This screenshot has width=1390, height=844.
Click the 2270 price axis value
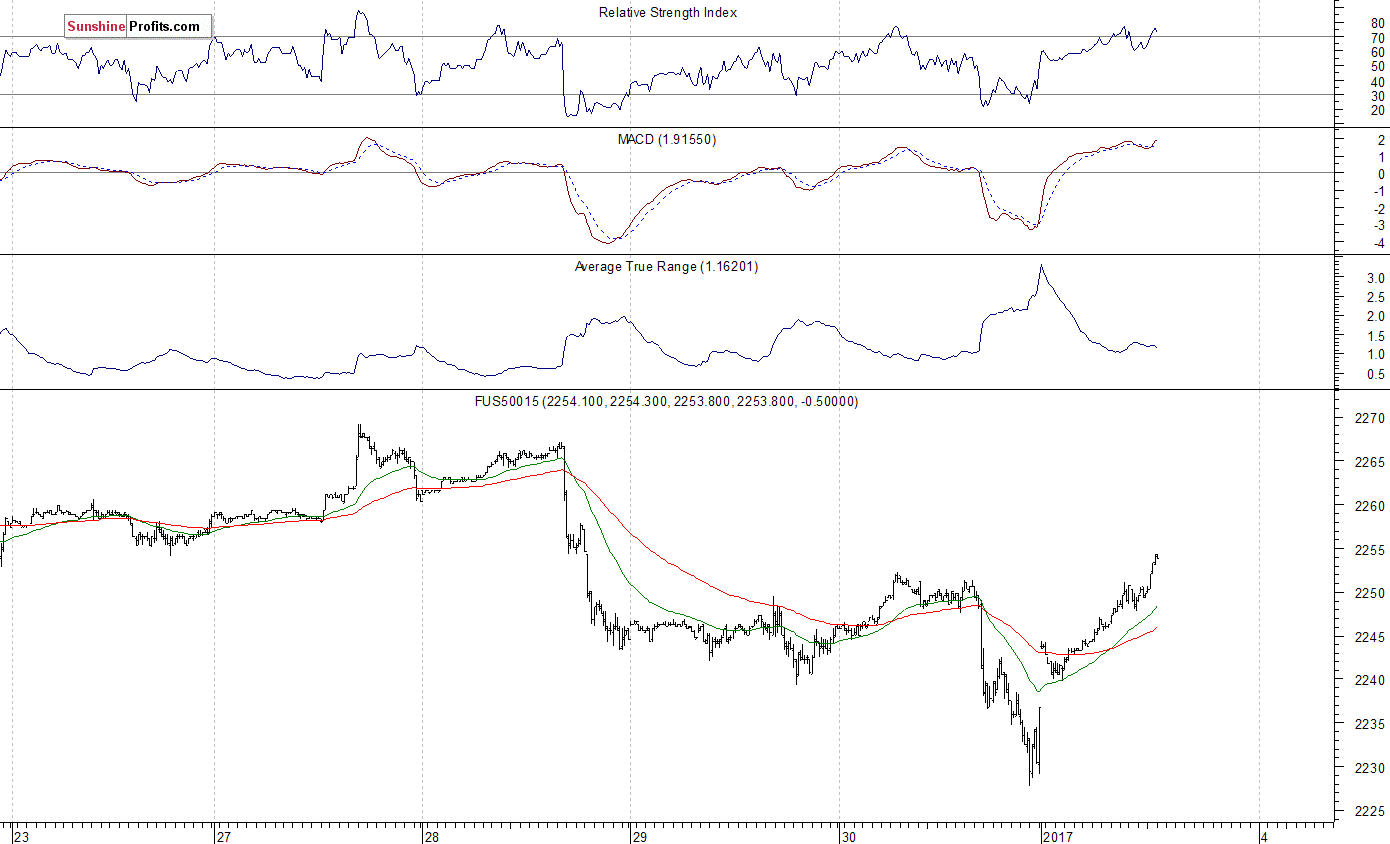point(1369,418)
